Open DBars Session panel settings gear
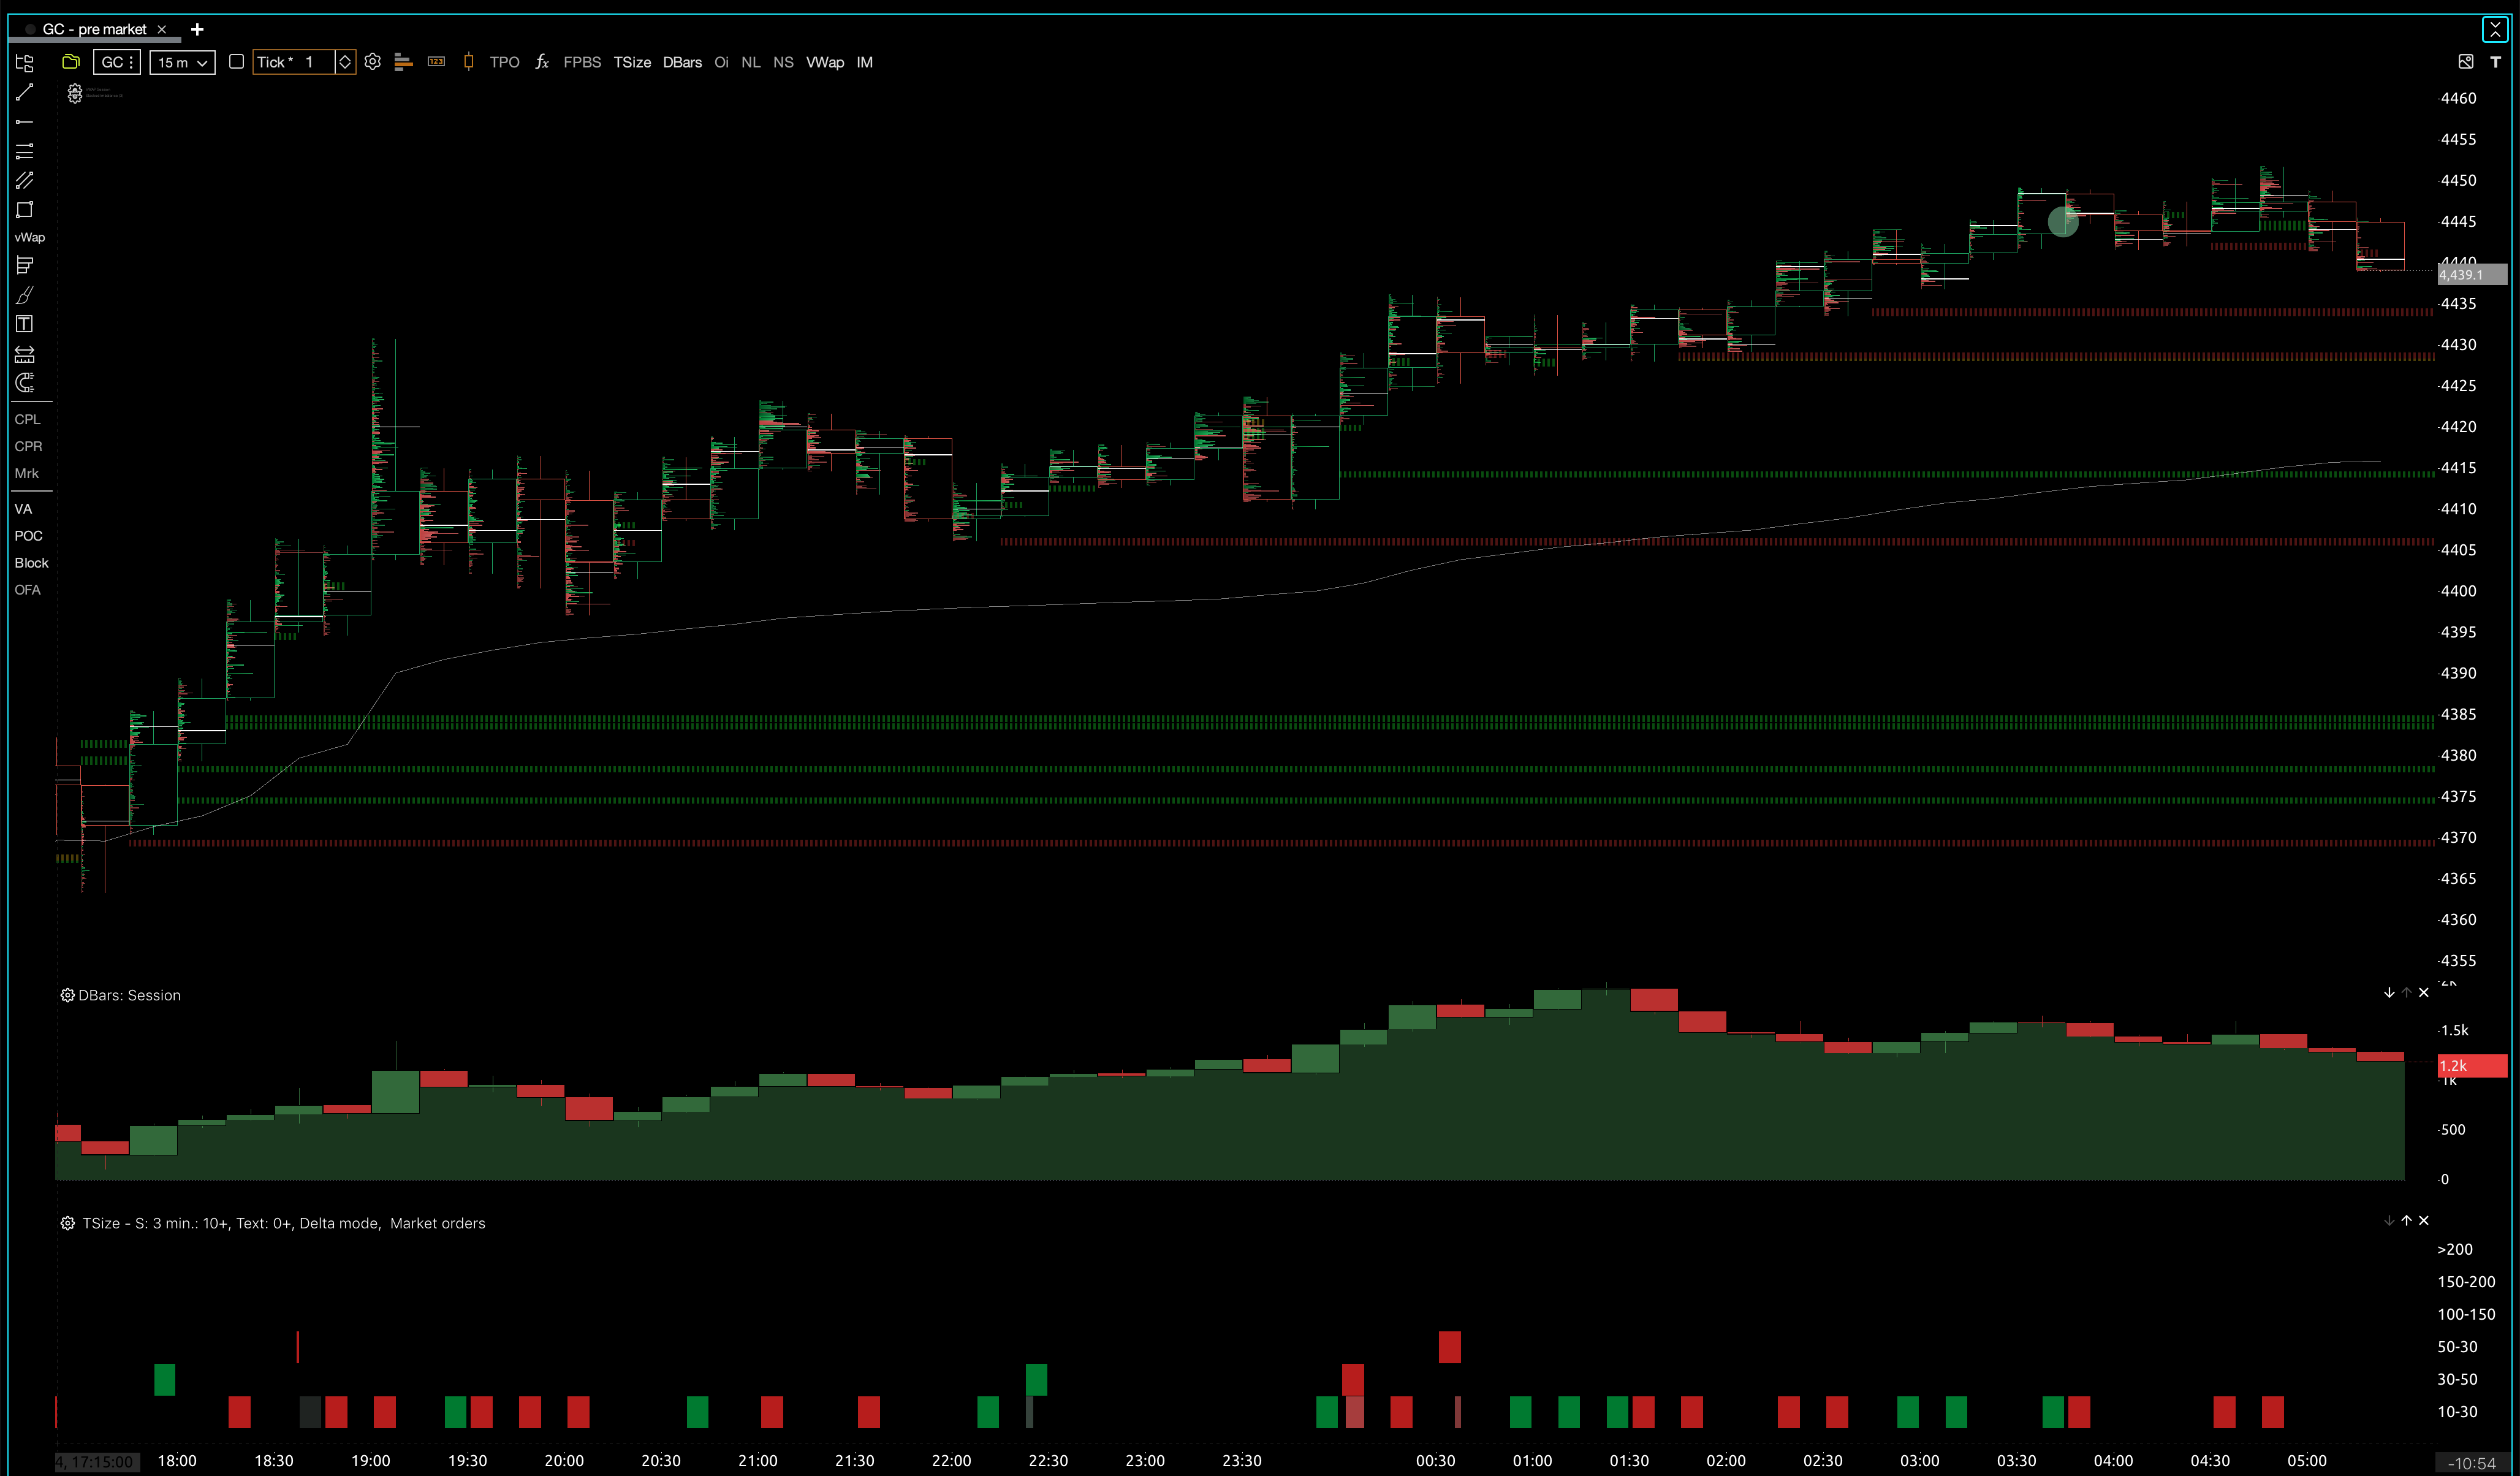The image size is (2520, 1476). (67, 995)
